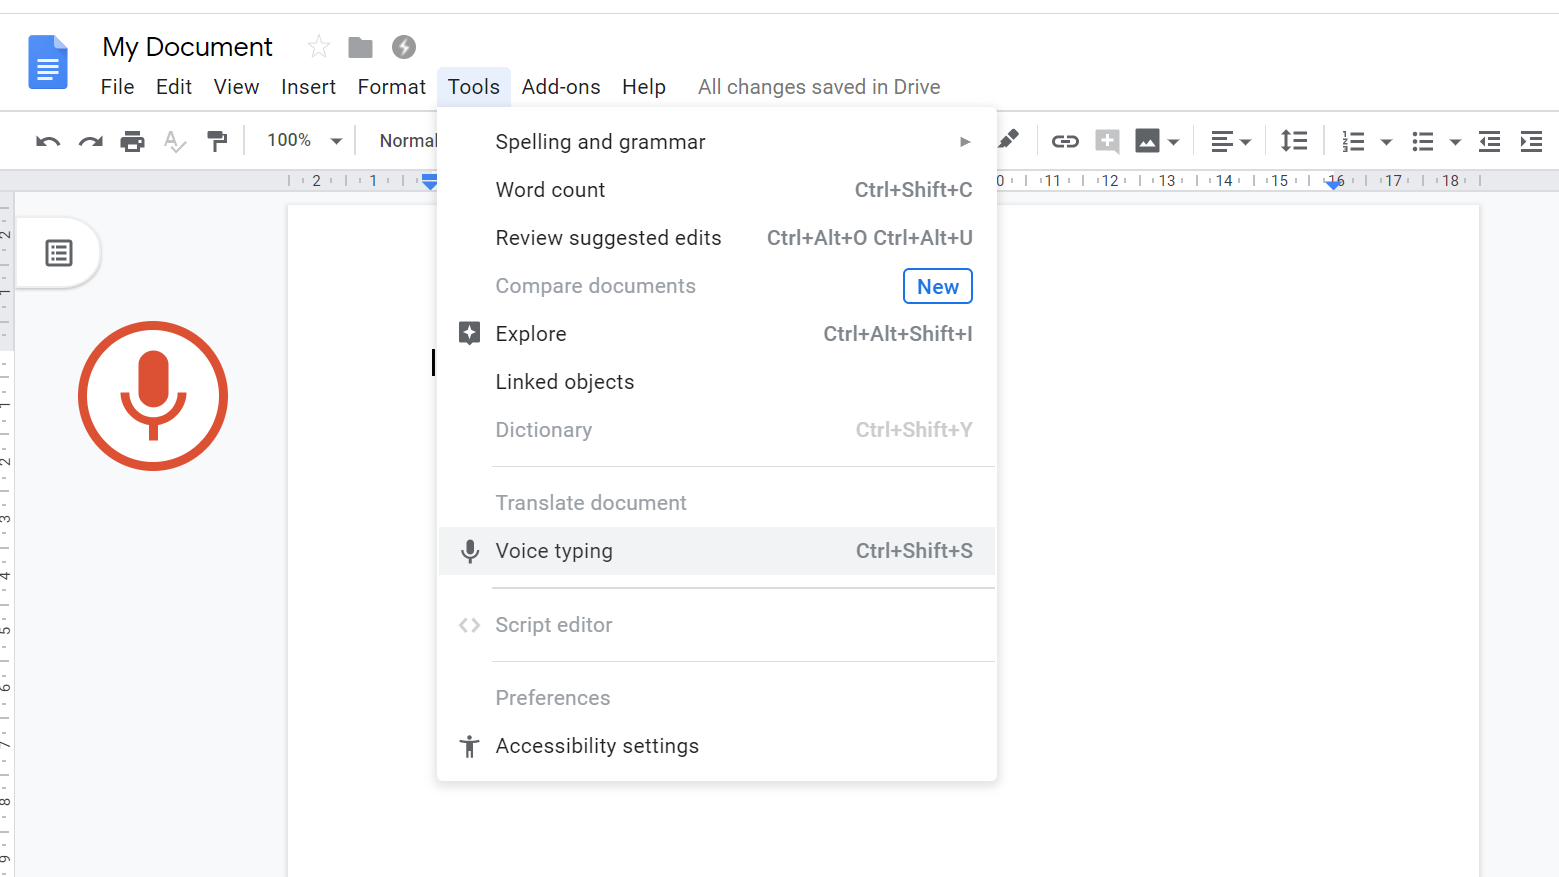Viewport: 1559px width, 877px height.
Task: Close the open Tools menu
Action: (x=474, y=87)
